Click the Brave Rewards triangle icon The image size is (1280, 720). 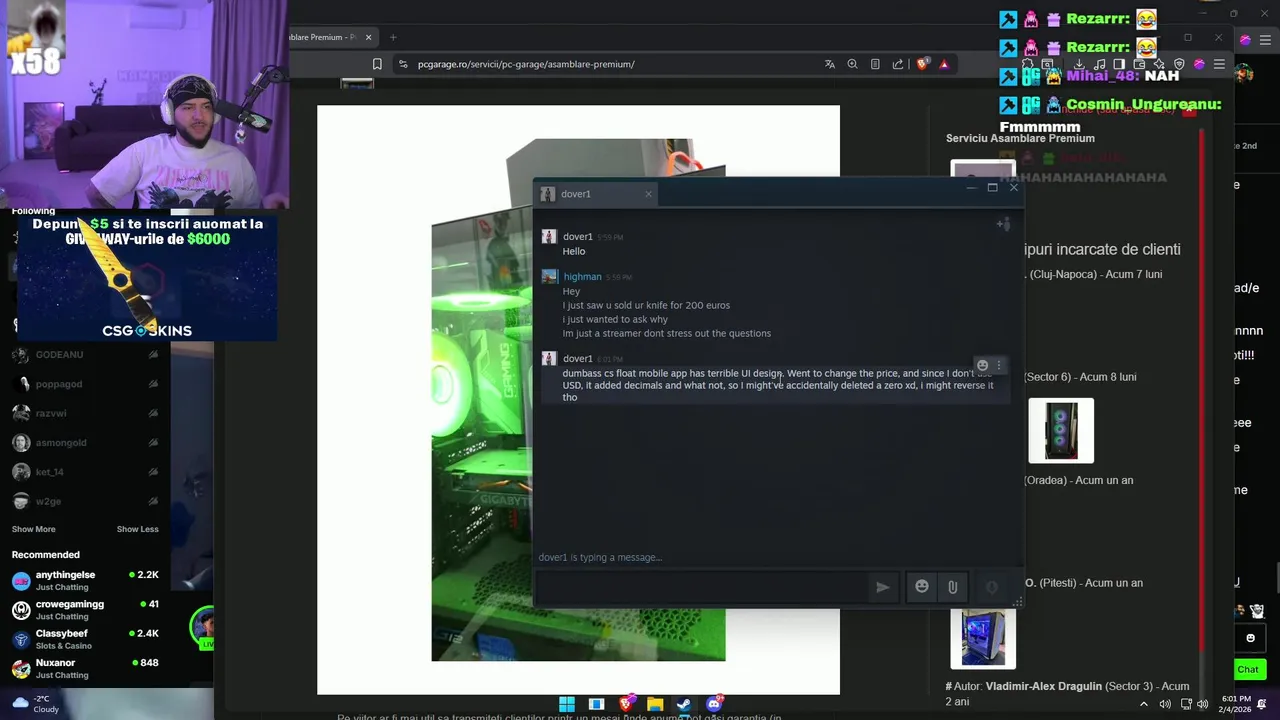point(944,64)
